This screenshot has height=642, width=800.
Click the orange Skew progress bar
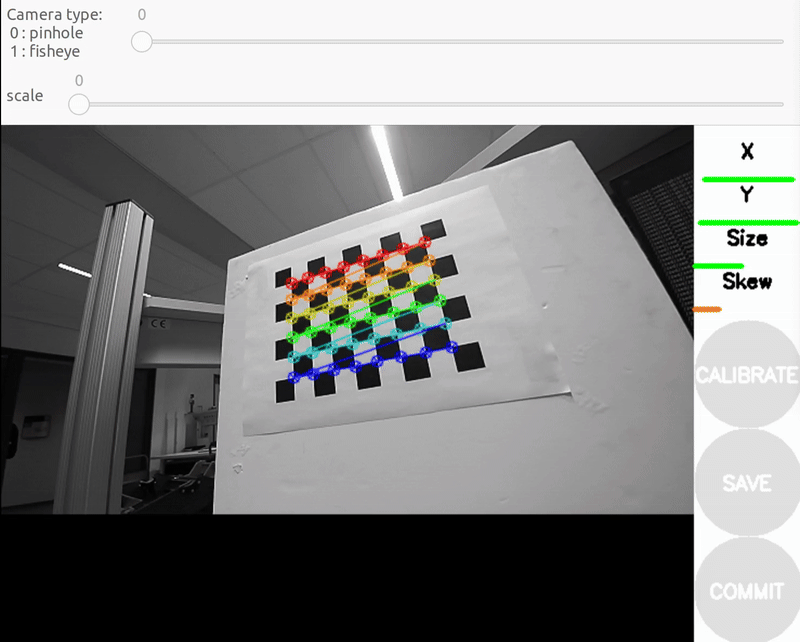pyautogui.click(x=707, y=310)
